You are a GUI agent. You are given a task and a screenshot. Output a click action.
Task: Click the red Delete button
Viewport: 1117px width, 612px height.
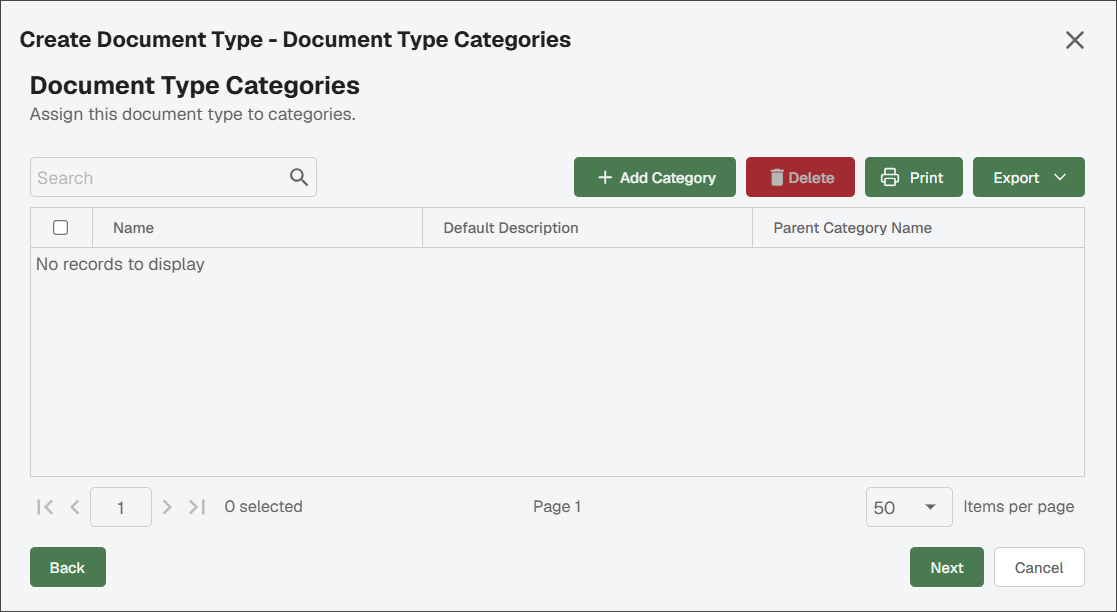[x=800, y=177]
